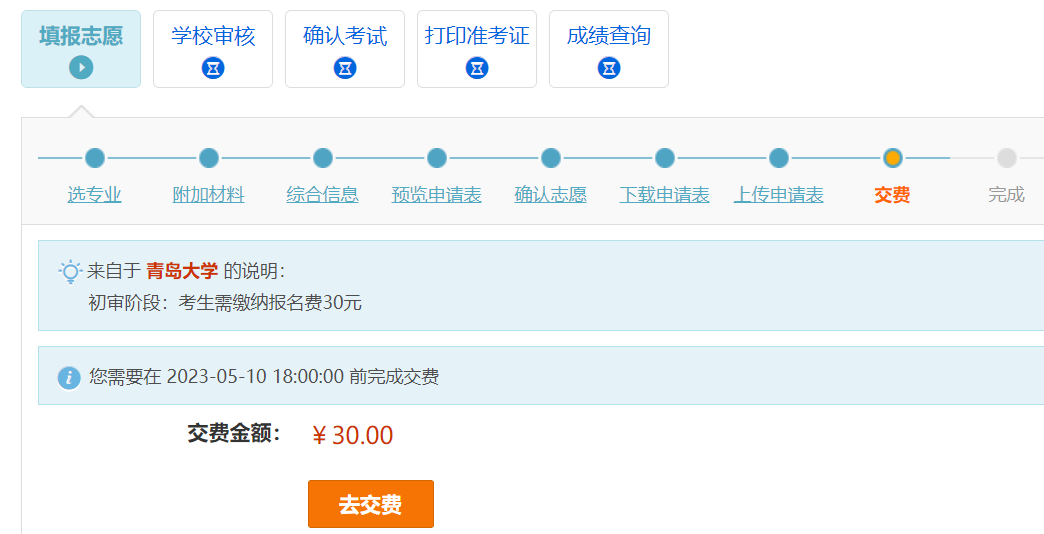
Task: Click the hourglass icon under 确认考试
Action: pyautogui.click(x=345, y=68)
